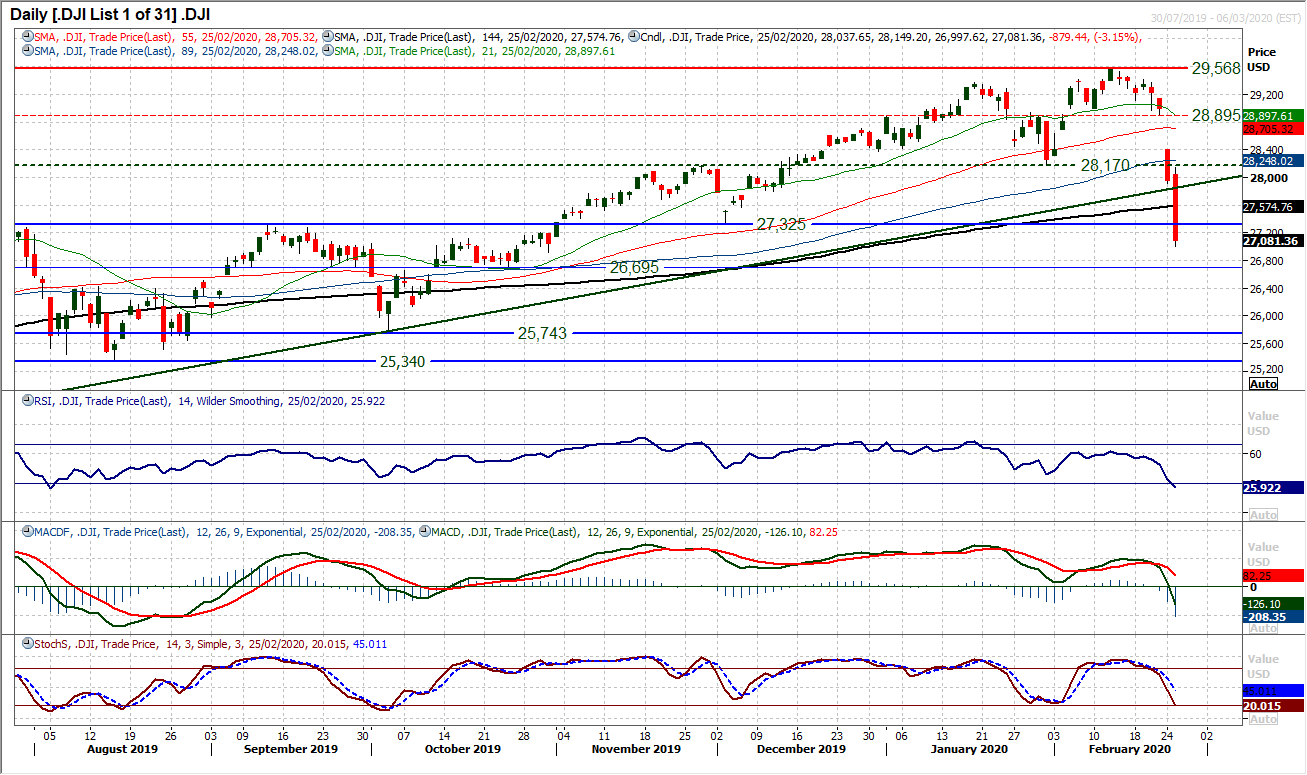Click the green 28,897.61 price tag
Screen dimensions: 1307x775
point(1273,116)
